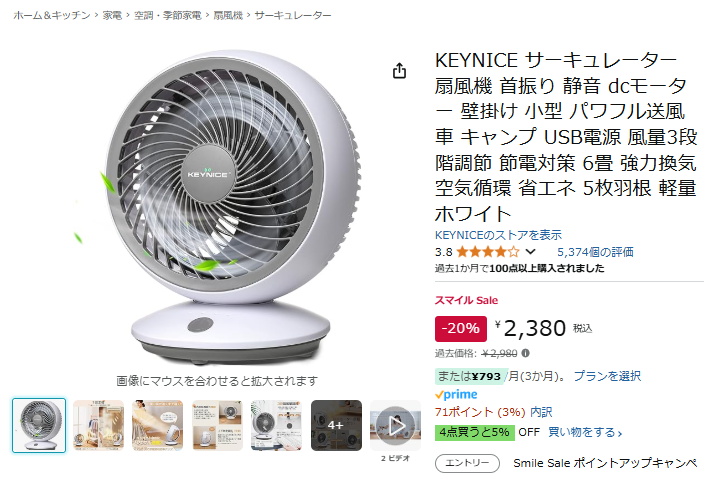
Task: Select the fifth fan features thumbnail
Action: (x=276, y=426)
